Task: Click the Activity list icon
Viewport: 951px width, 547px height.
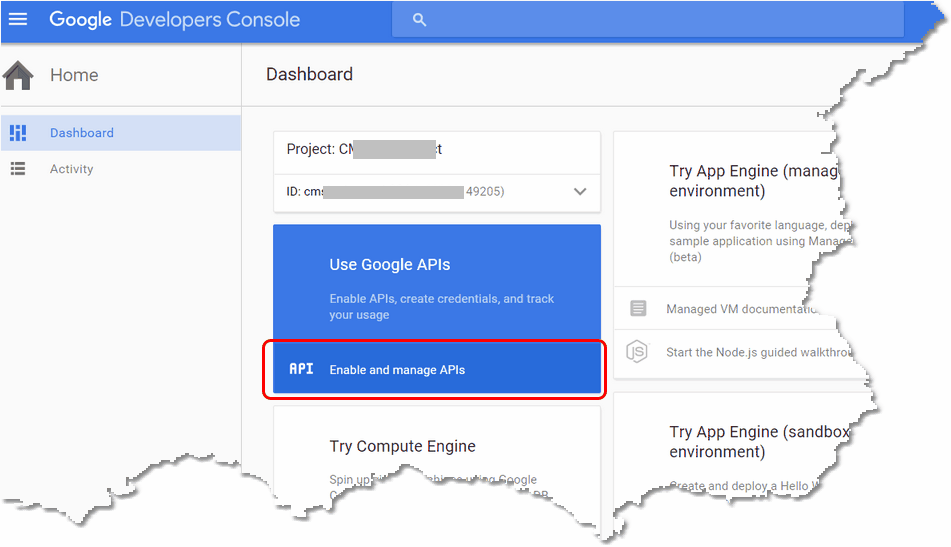Action: pos(18,169)
